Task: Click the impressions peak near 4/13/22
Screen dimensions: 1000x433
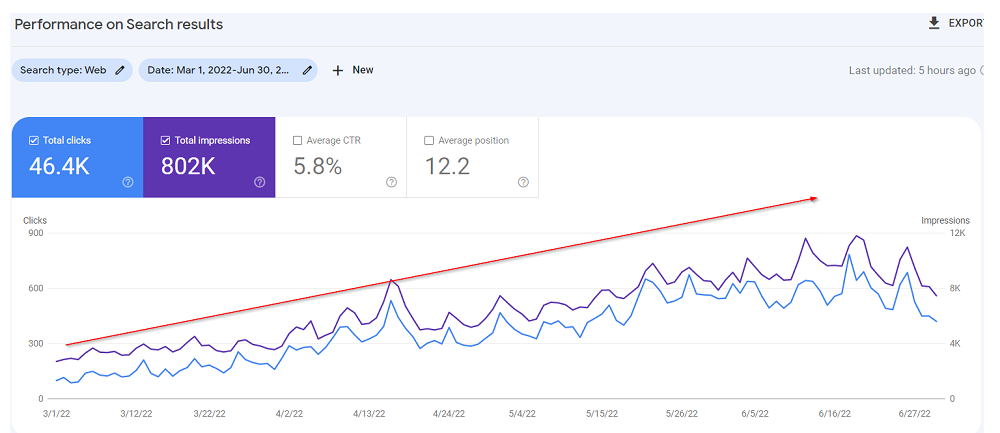Action: [392, 281]
